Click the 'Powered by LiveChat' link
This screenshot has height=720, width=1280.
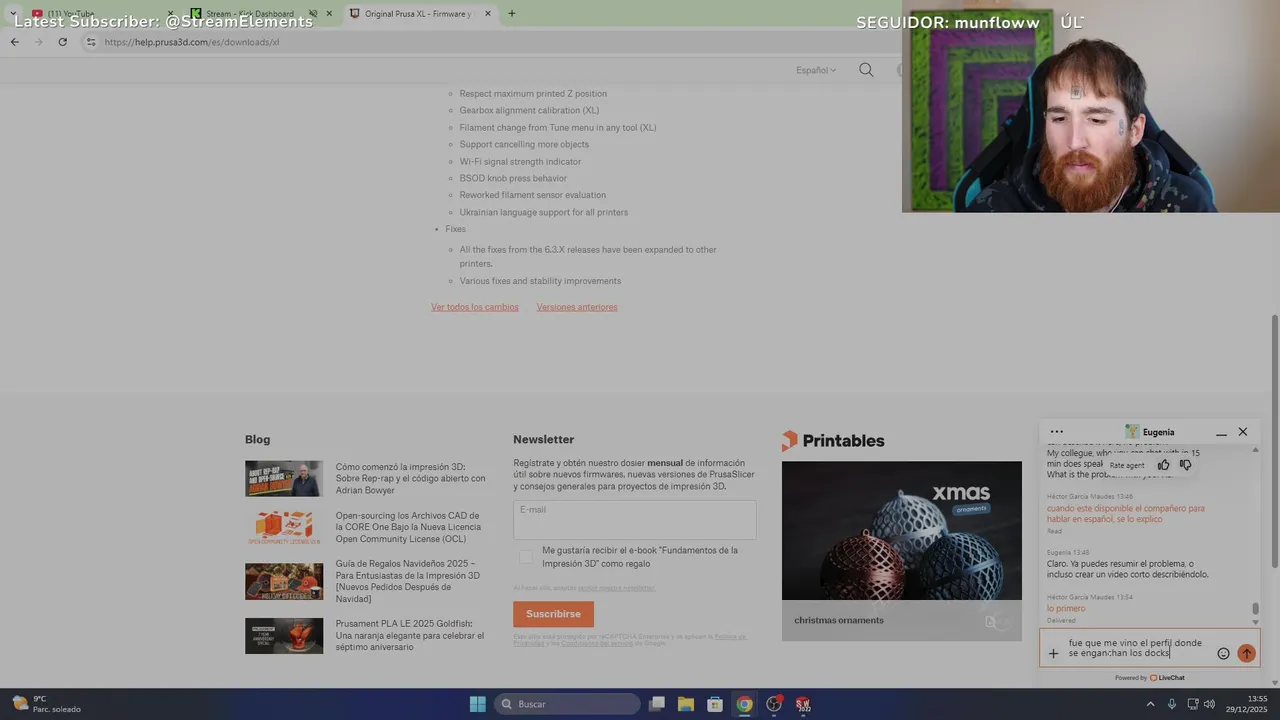[1150, 678]
